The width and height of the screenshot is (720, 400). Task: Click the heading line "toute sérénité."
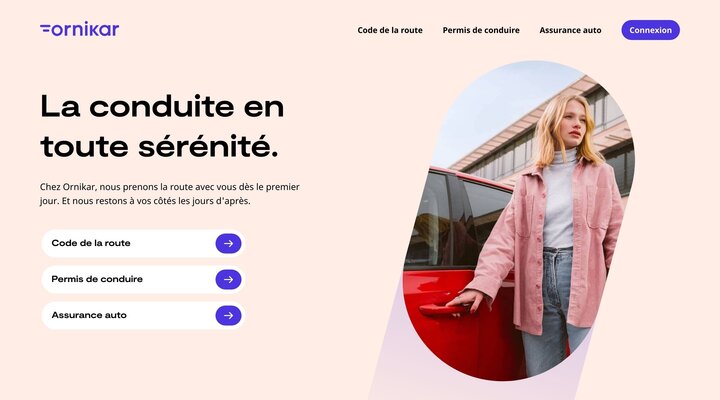point(159,146)
